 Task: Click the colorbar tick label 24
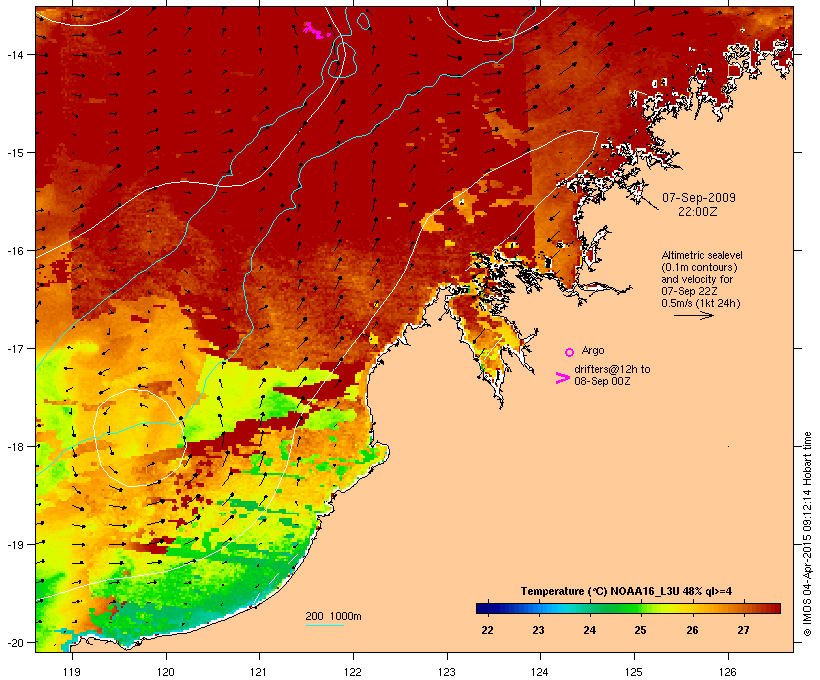coord(589,630)
